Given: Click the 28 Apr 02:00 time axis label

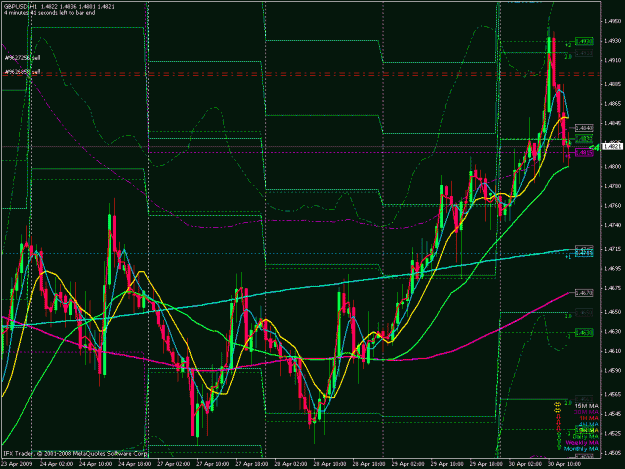Looking at the screenshot, I should point(291,464).
